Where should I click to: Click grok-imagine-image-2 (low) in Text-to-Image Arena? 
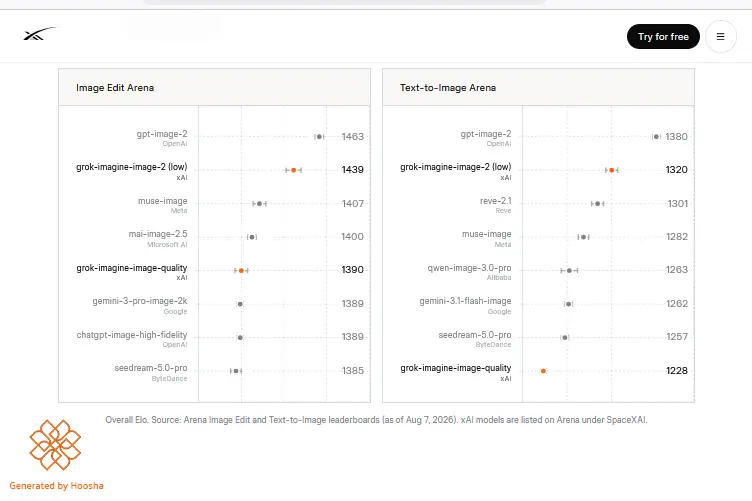(456, 167)
